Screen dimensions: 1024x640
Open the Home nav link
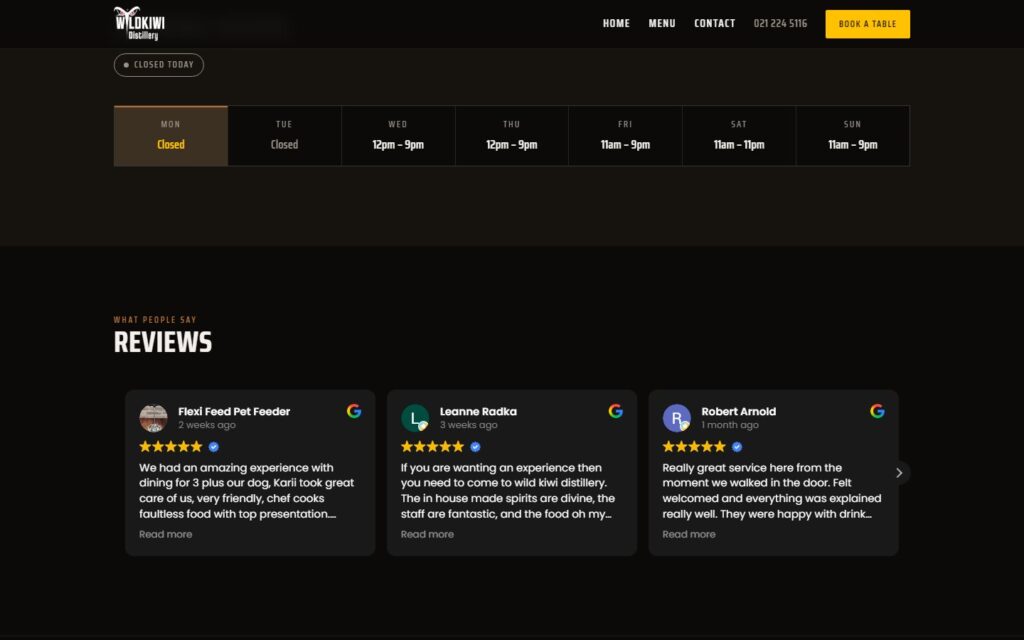616,24
